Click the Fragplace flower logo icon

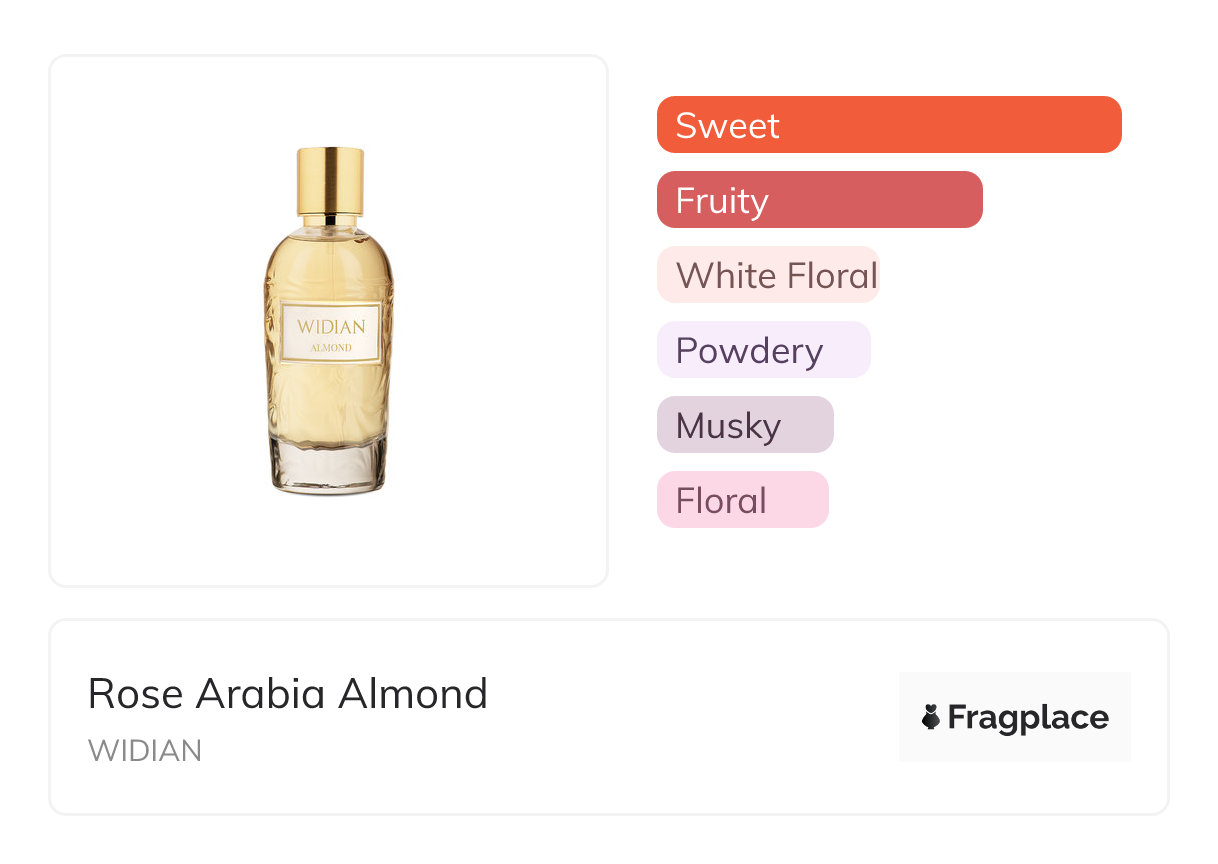tap(931, 717)
